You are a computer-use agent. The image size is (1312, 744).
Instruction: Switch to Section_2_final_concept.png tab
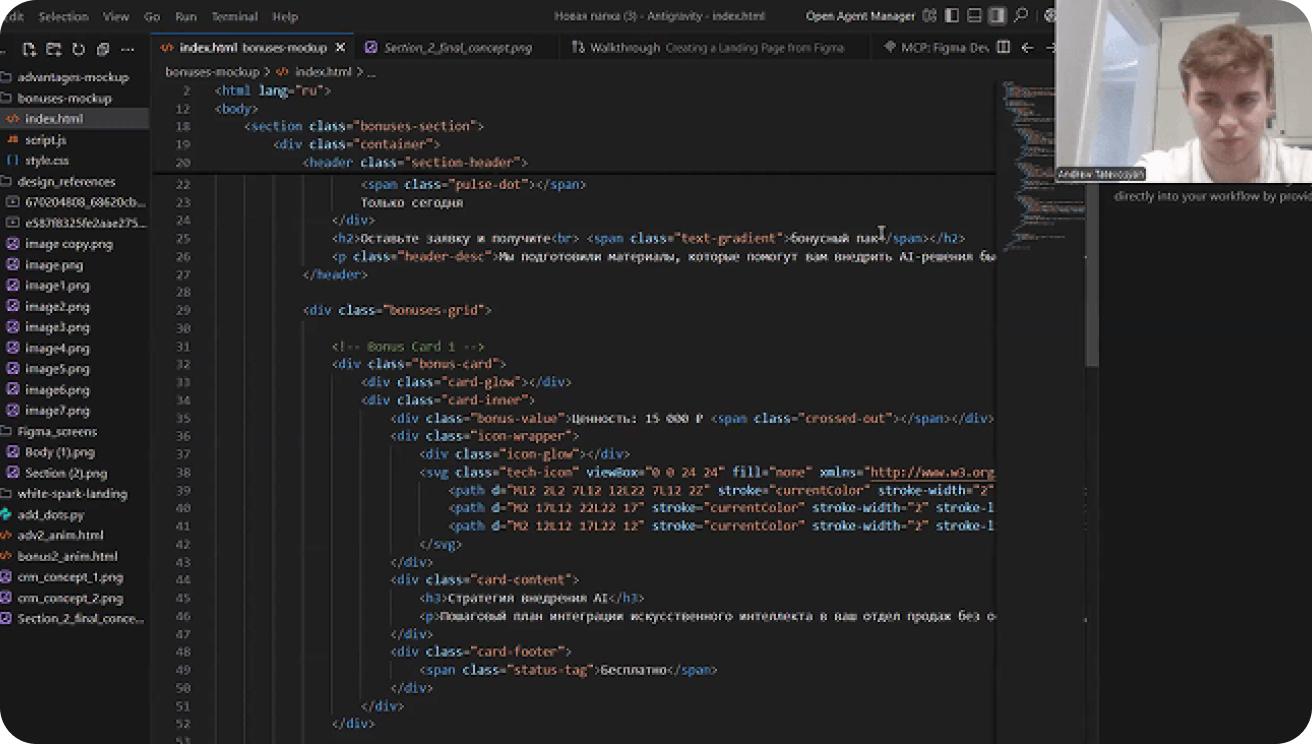(x=457, y=48)
